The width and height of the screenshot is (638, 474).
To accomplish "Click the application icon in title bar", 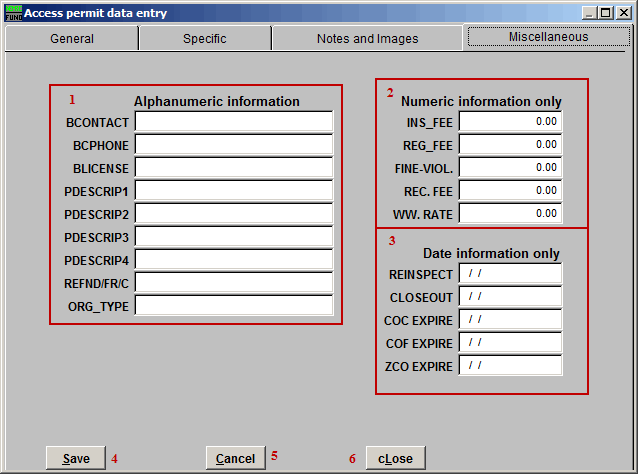I will [x=12, y=13].
